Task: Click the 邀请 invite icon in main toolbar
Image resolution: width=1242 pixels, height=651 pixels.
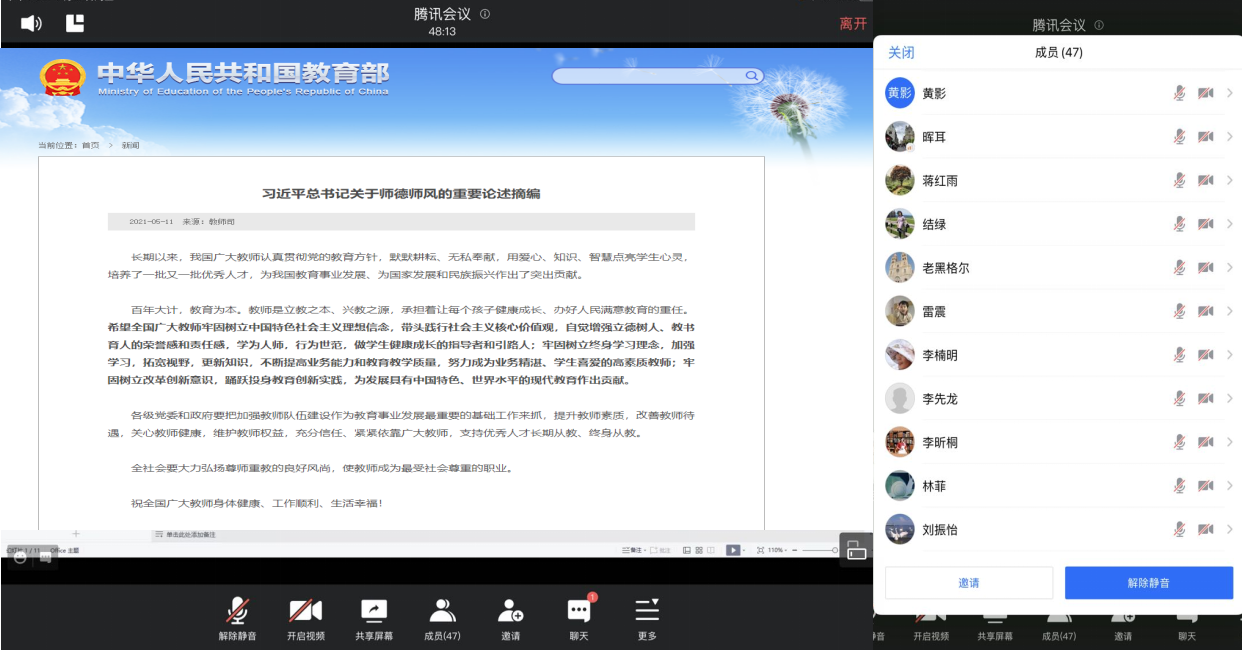Action: [511, 618]
